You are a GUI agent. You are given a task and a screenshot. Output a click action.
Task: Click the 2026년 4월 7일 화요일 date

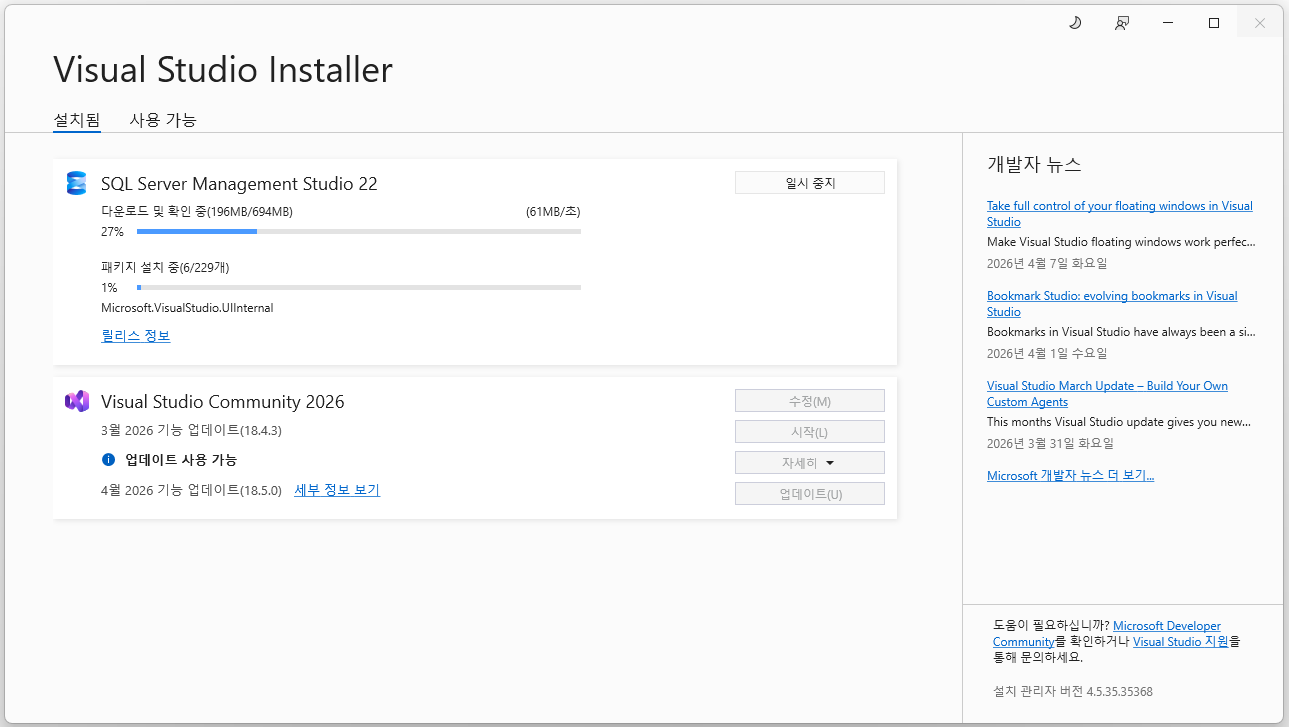coord(1047,264)
